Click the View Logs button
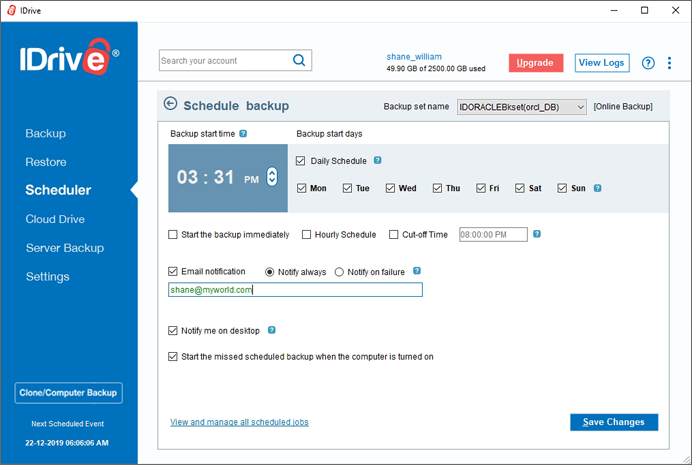Image resolution: width=692 pixels, height=465 pixels. tap(602, 63)
